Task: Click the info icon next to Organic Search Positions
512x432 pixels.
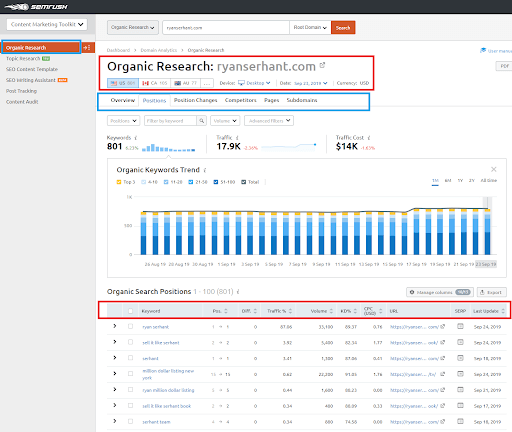Action: [x=238, y=292]
